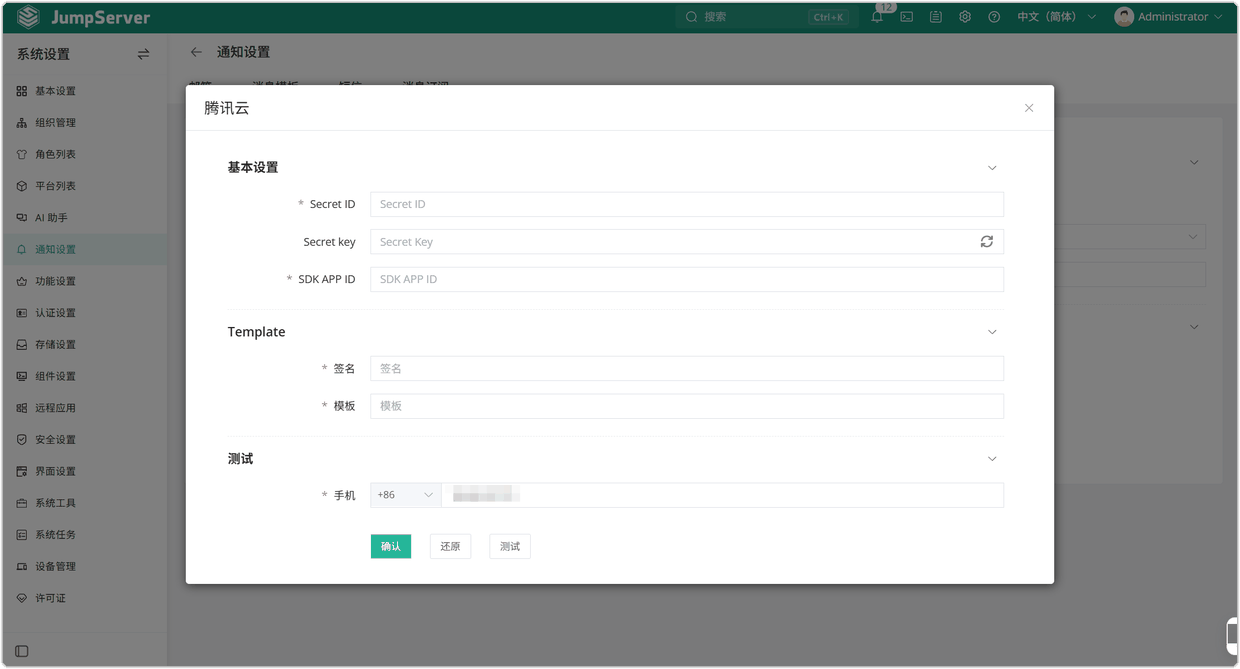
Task: Open the notifications bell icon
Action: pyautogui.click(x=877, y=17)
